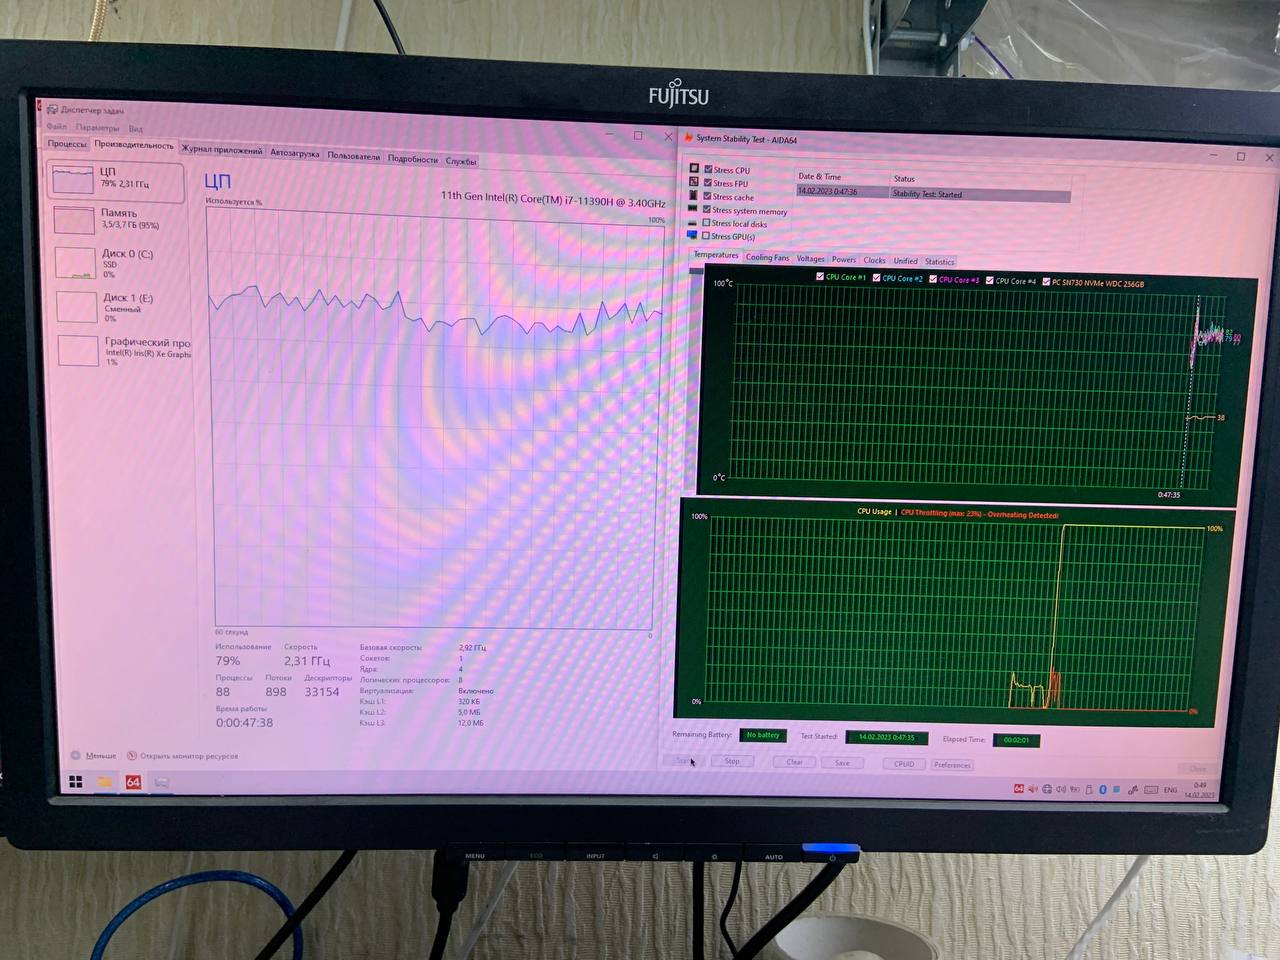Image resolution: width=1280 pixels, height=960 pixels.
Task: Uncheck the Stress CPU checkbox
Action: tap(708, 170)
